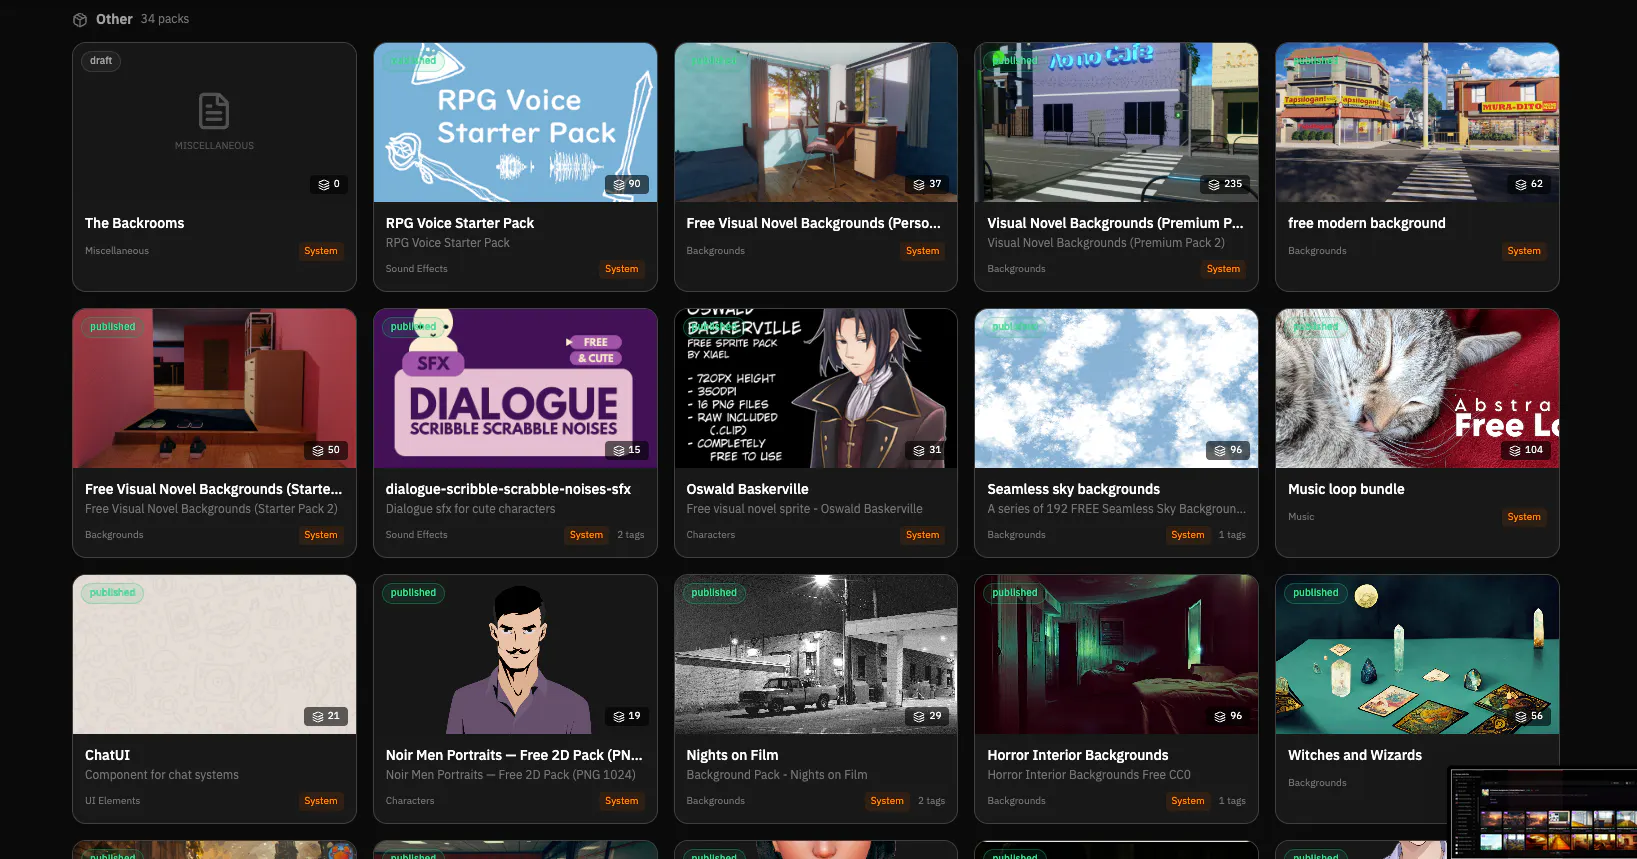Click '1 tags' on Horror Interior Backgrounds card
This screenshot has width=1637, height=859.
1232,801
